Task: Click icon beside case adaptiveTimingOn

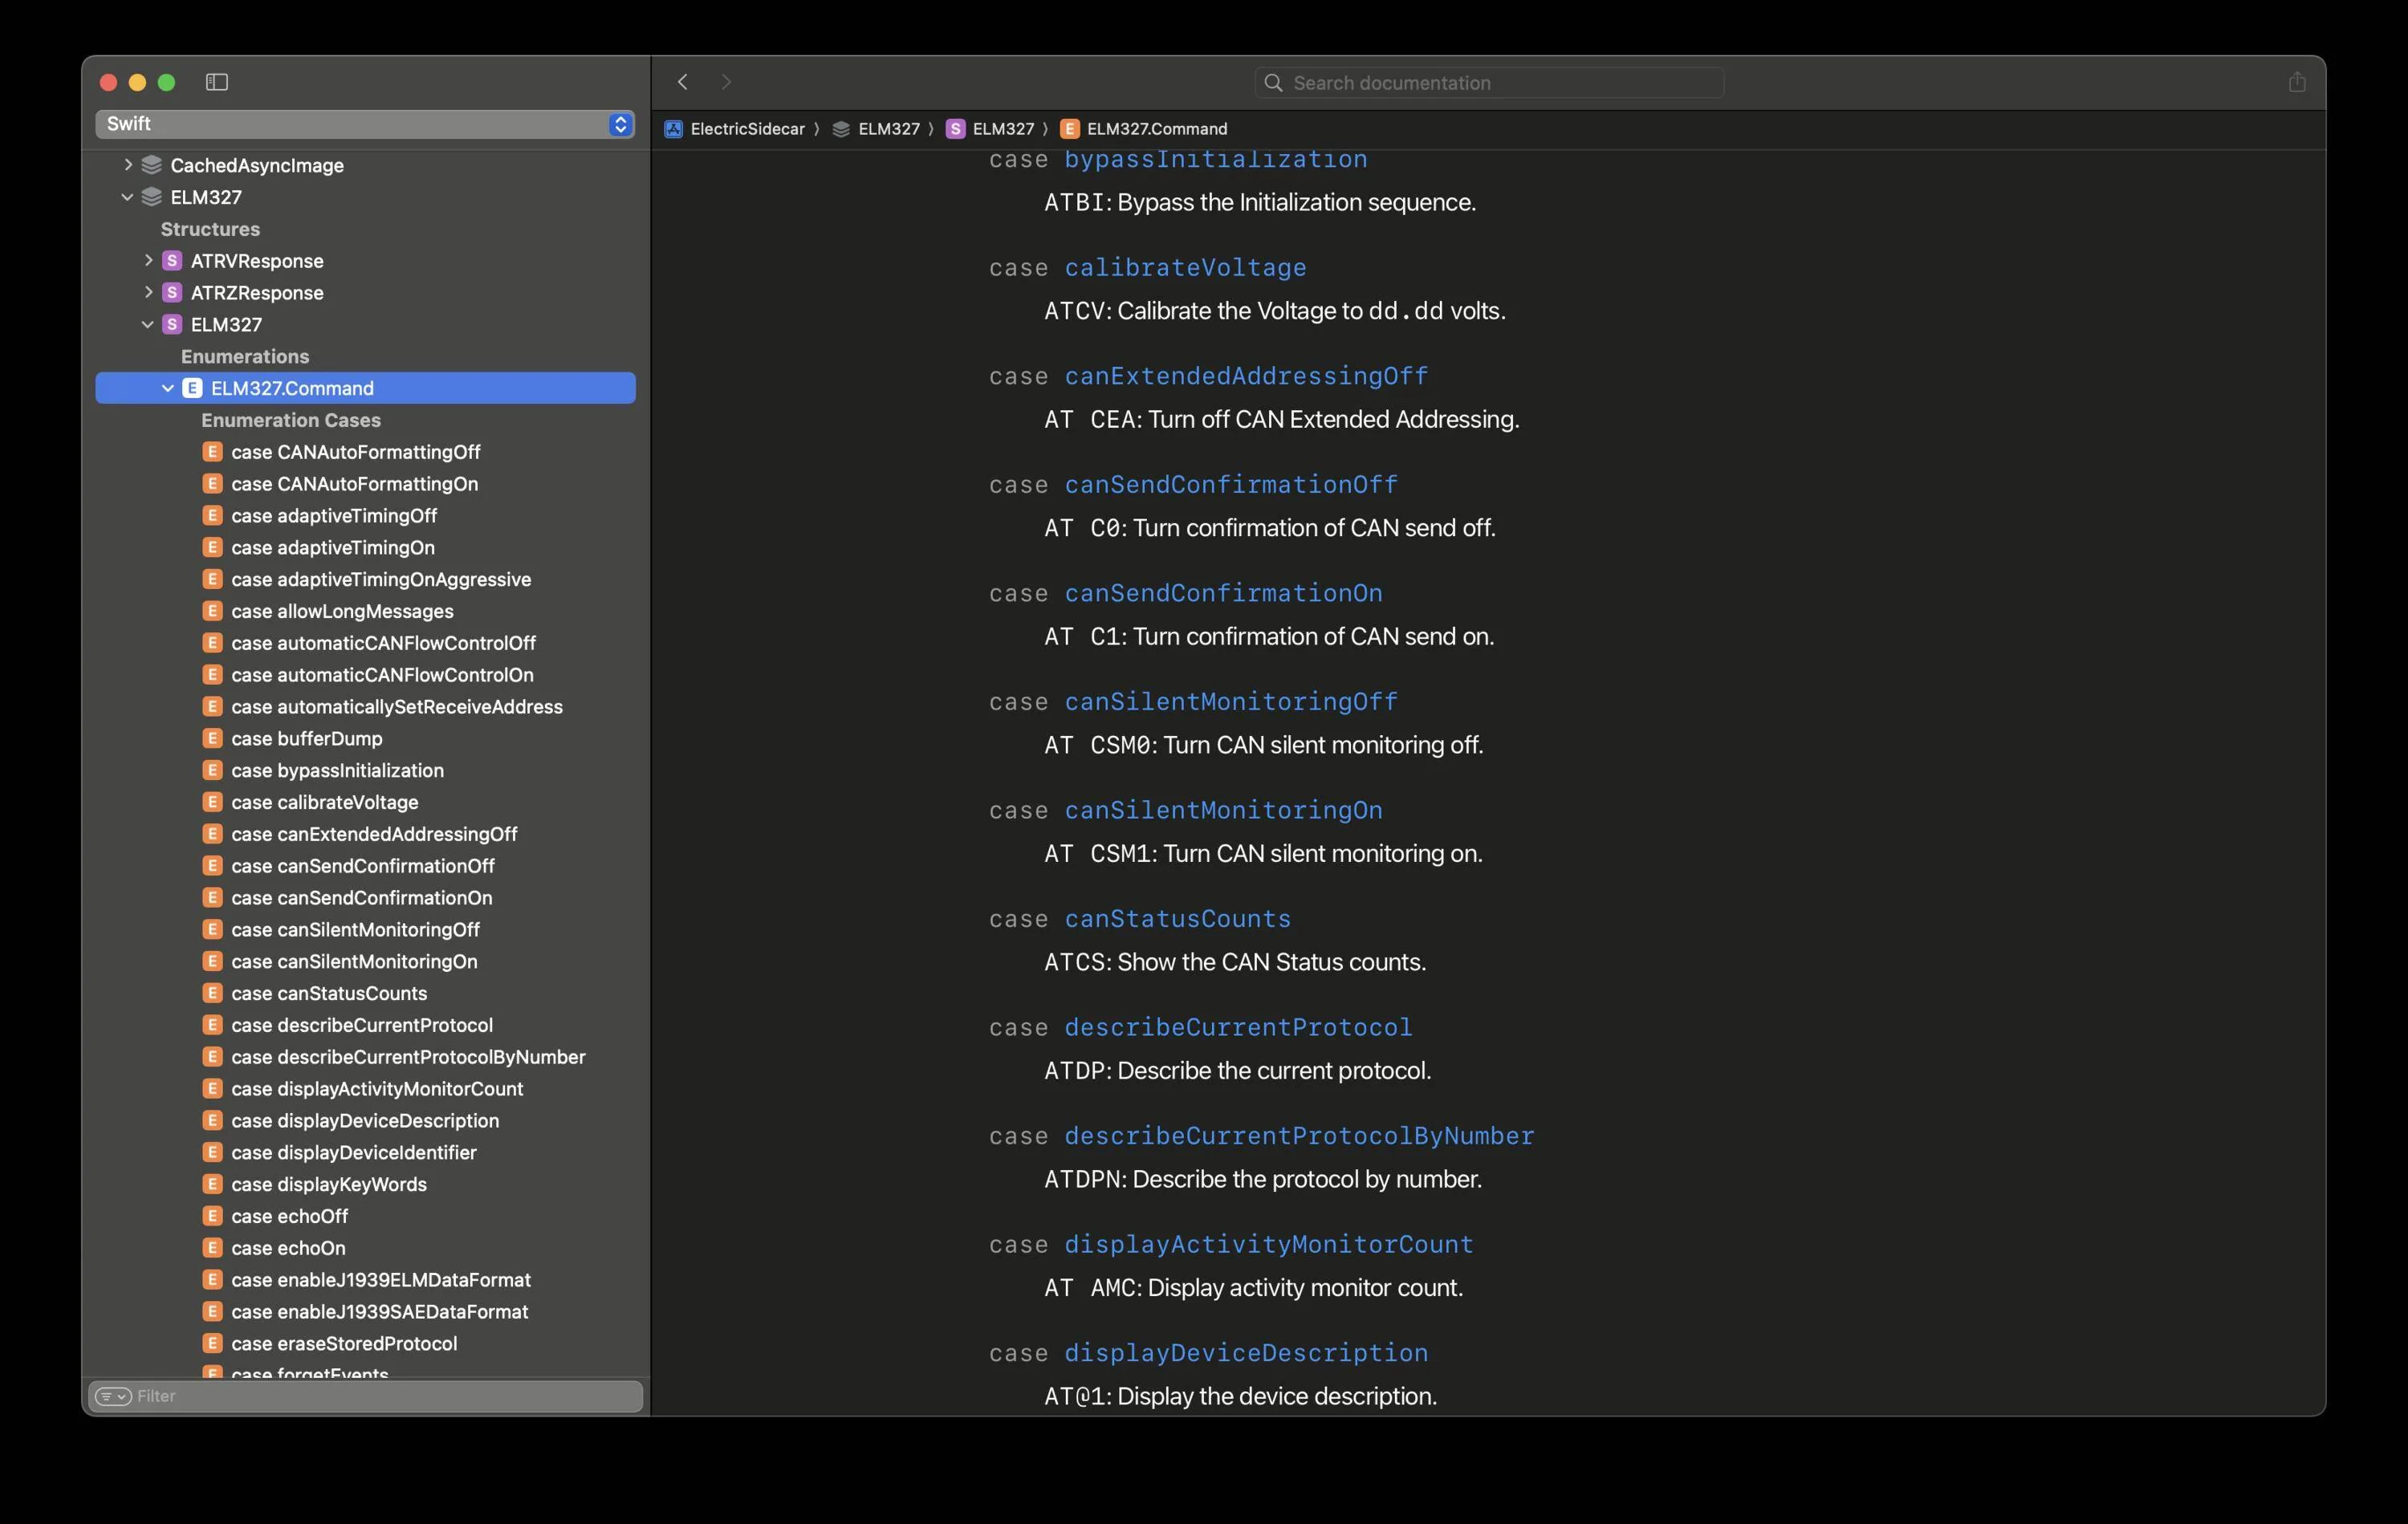Action: coord(212,547)
